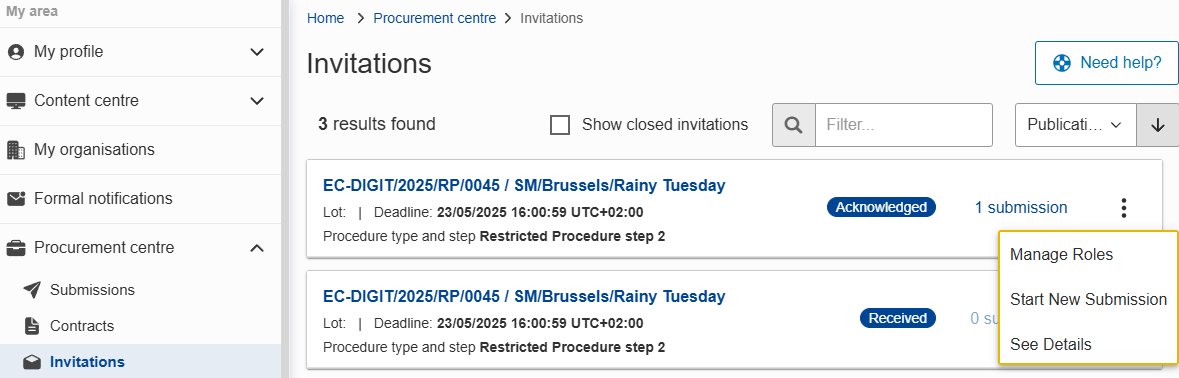
Task: Click the Need help? button
Action: coord(1107,63)
